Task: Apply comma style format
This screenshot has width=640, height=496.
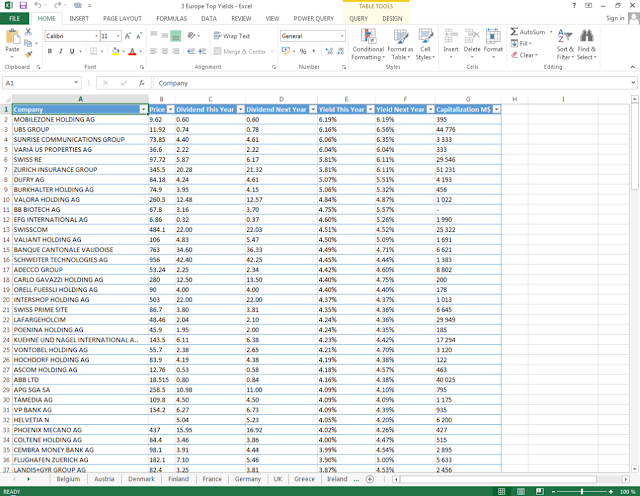Action: click(313, 51)
